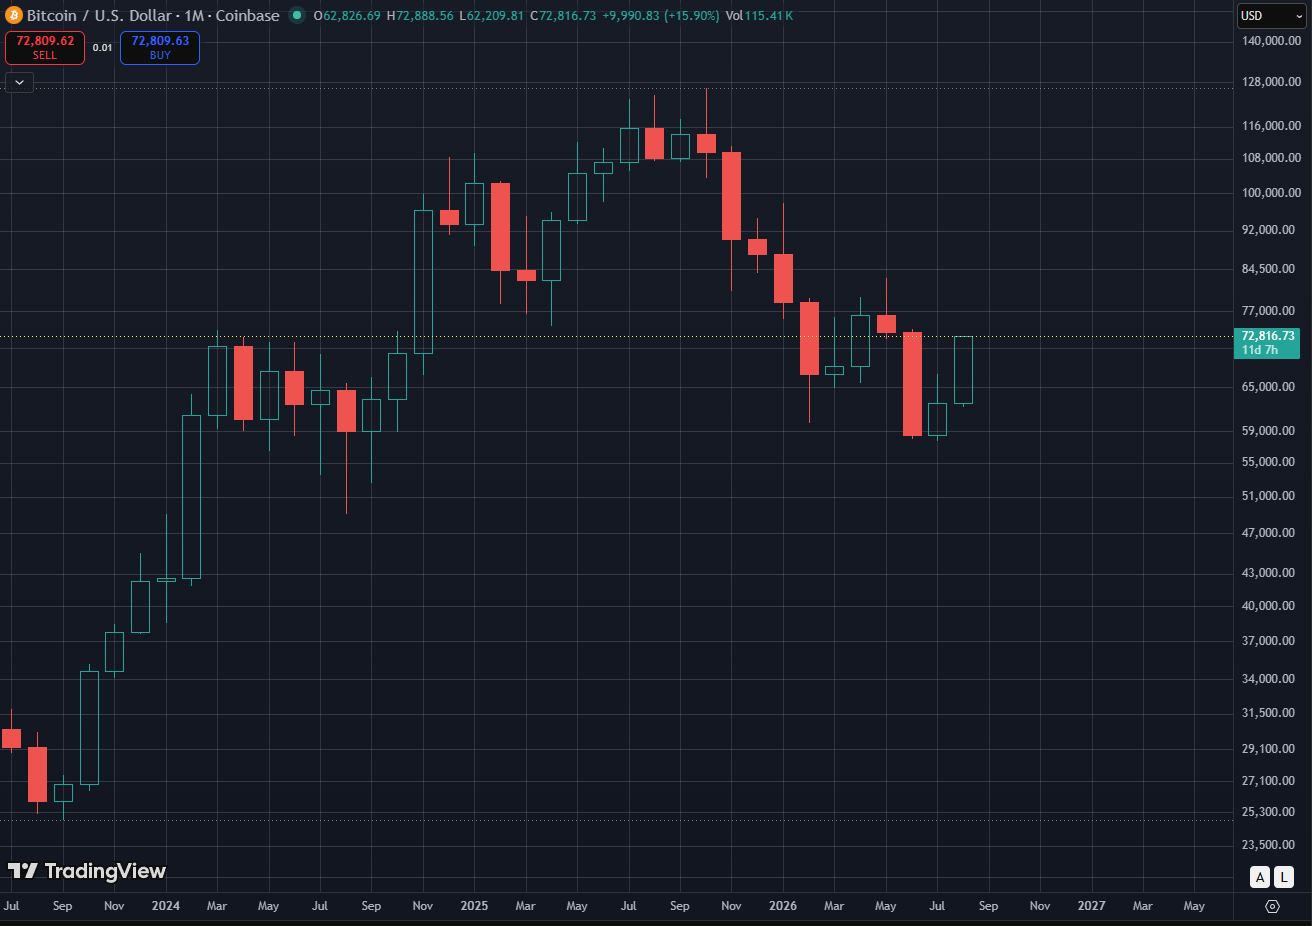The image size is (1312, 926).
Task: Toggle auto scale with the A button
Action: (x=1260, y=877)
